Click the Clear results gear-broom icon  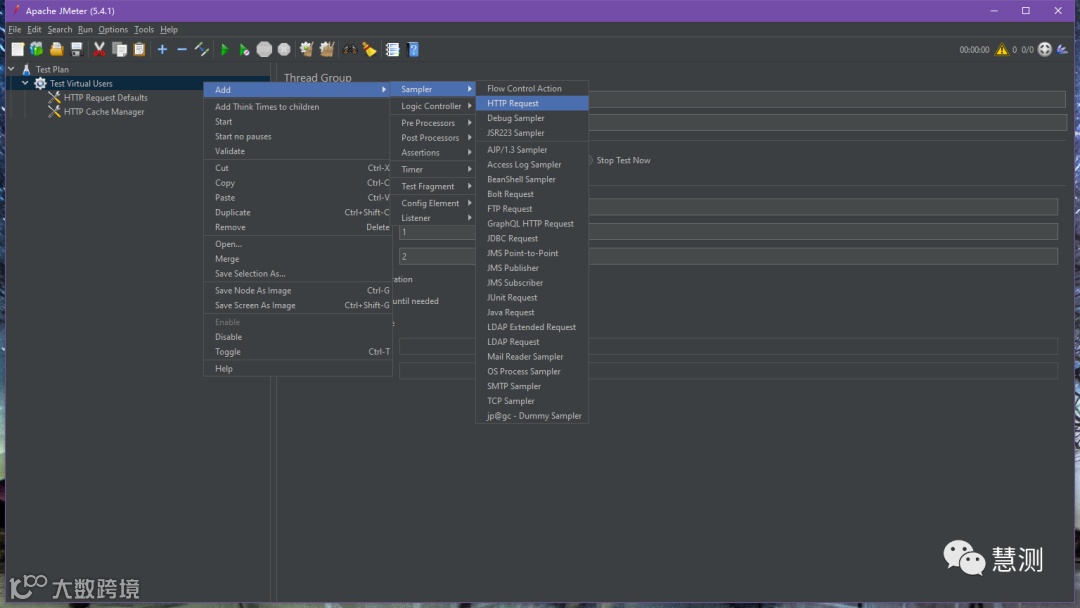click(x=307, y=50)
